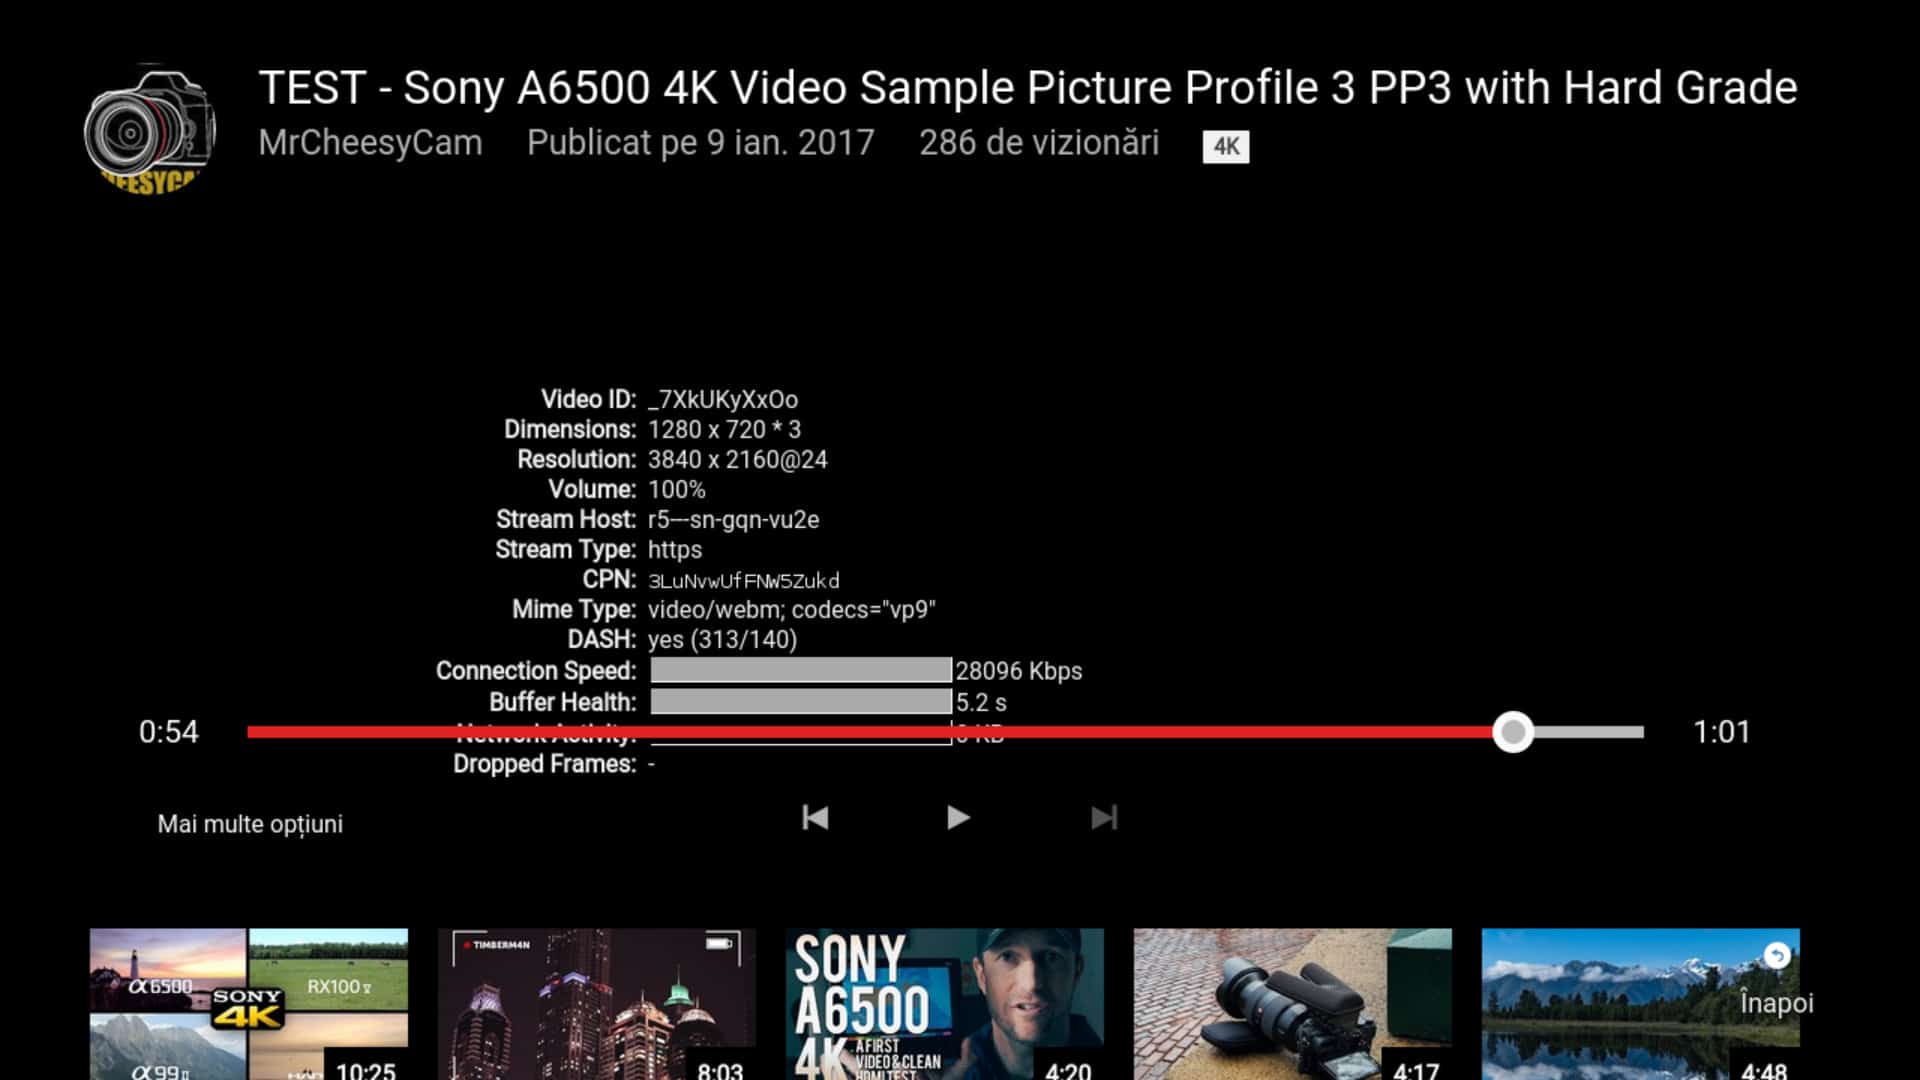
Task: Click the MrCheesyCam channel name
Action: tap(370, 143)
